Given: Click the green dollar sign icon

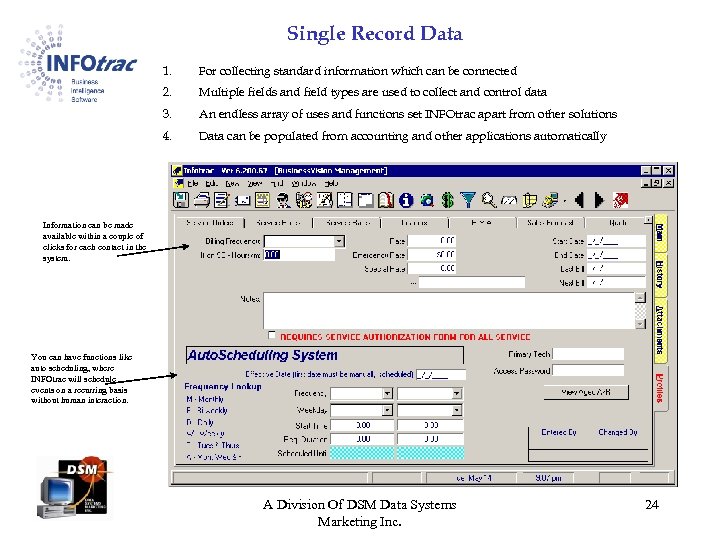Looking at the screenshot, I should point(447,200).
